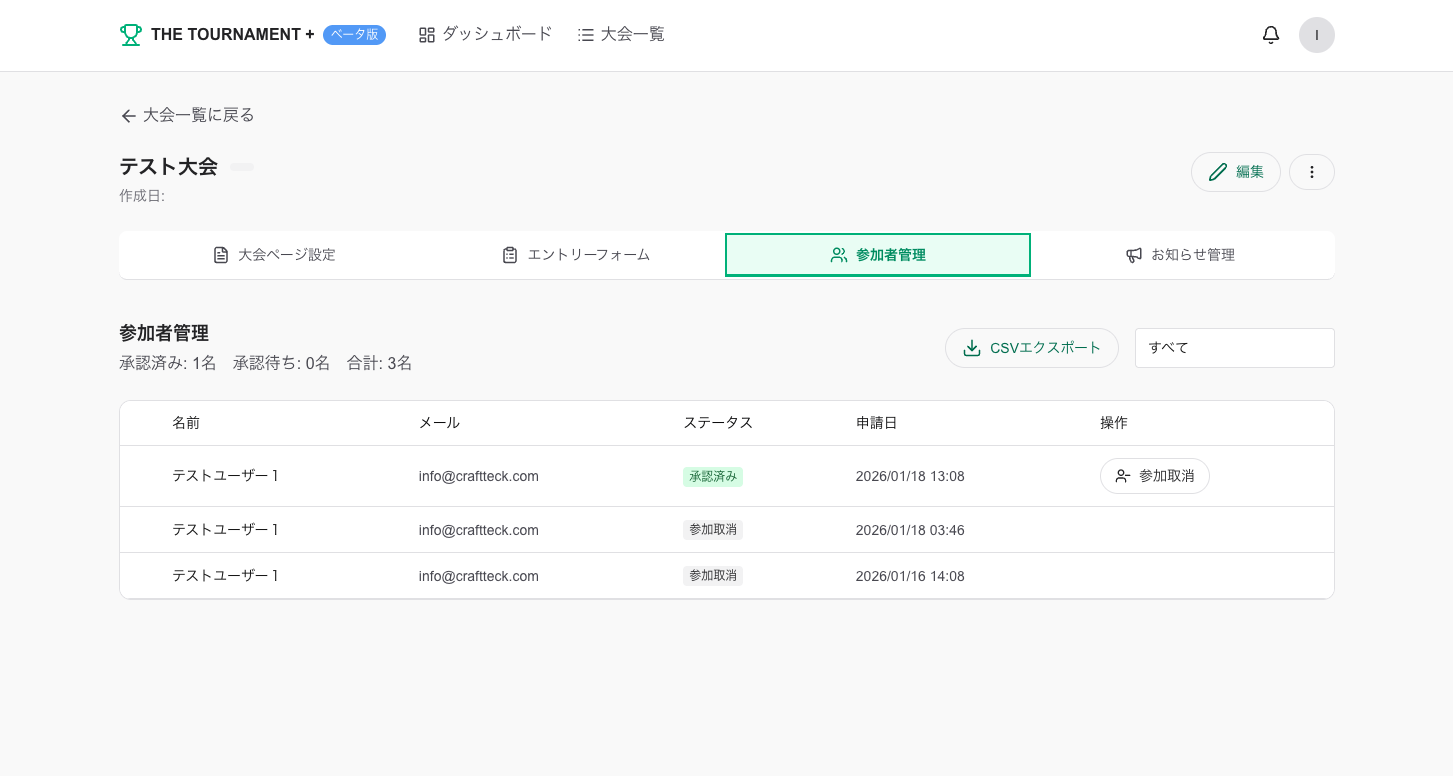Click the CSV download icon
The width and height of the screenshot is (1453, 776).
[971, 348]
